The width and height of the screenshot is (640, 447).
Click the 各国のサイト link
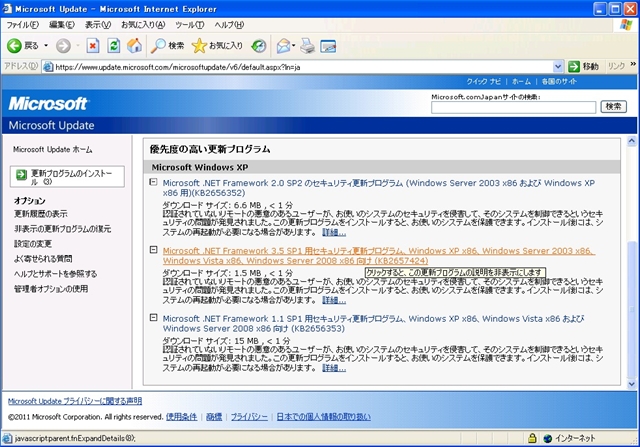559,82
